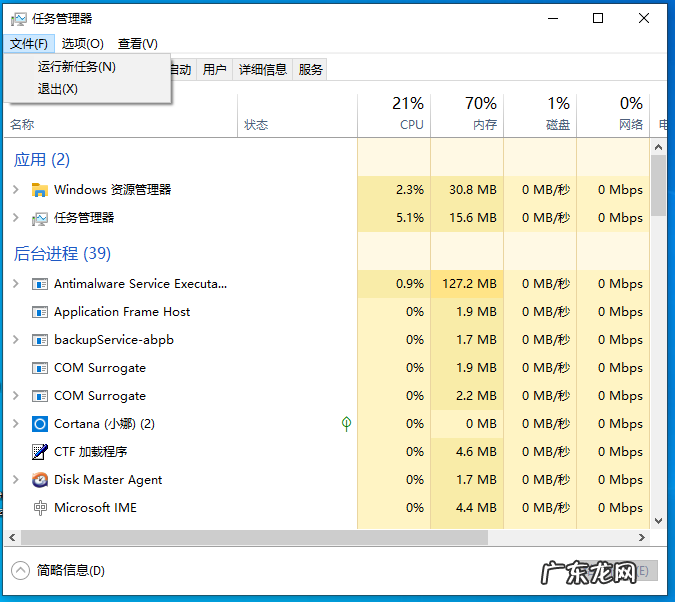Expand Antimalware Service Executable row
Screen dimensions: 675x602
point(16,284)
